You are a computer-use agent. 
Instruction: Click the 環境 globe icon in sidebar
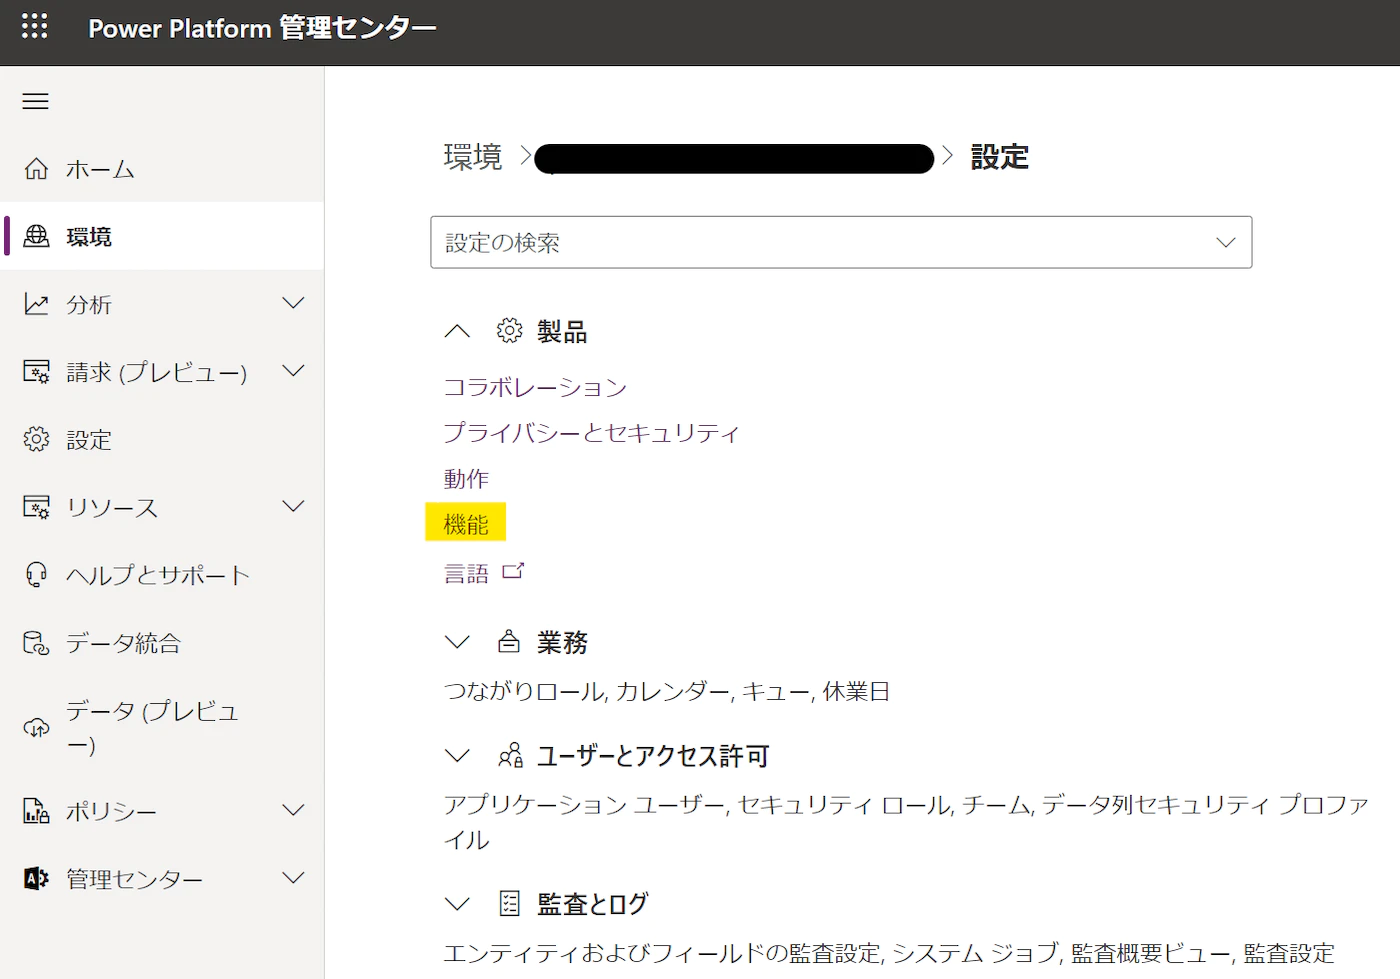point(36,236)
